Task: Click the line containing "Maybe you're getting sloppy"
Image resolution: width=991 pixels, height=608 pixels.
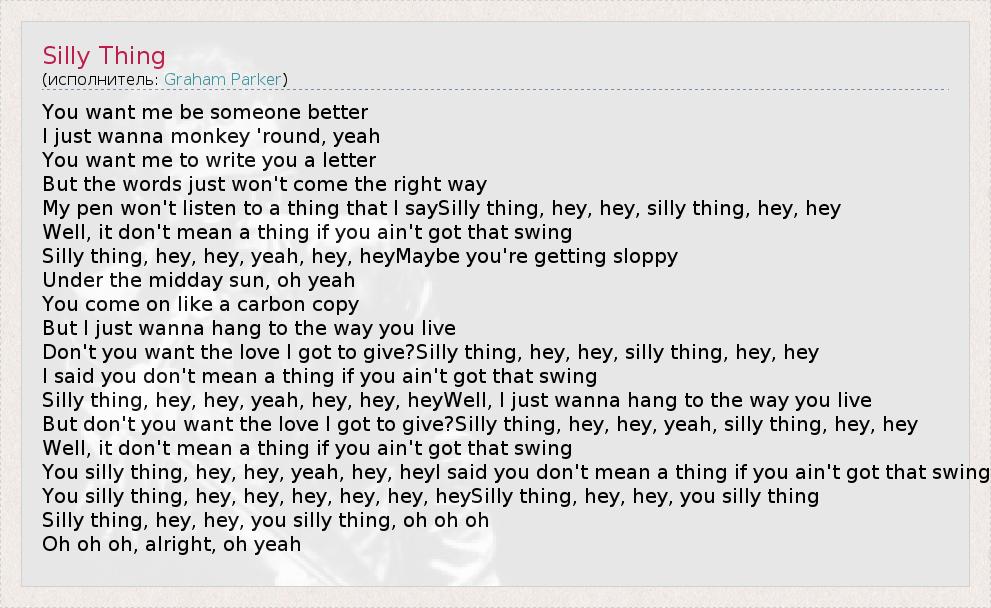Action: pos(360,256)
